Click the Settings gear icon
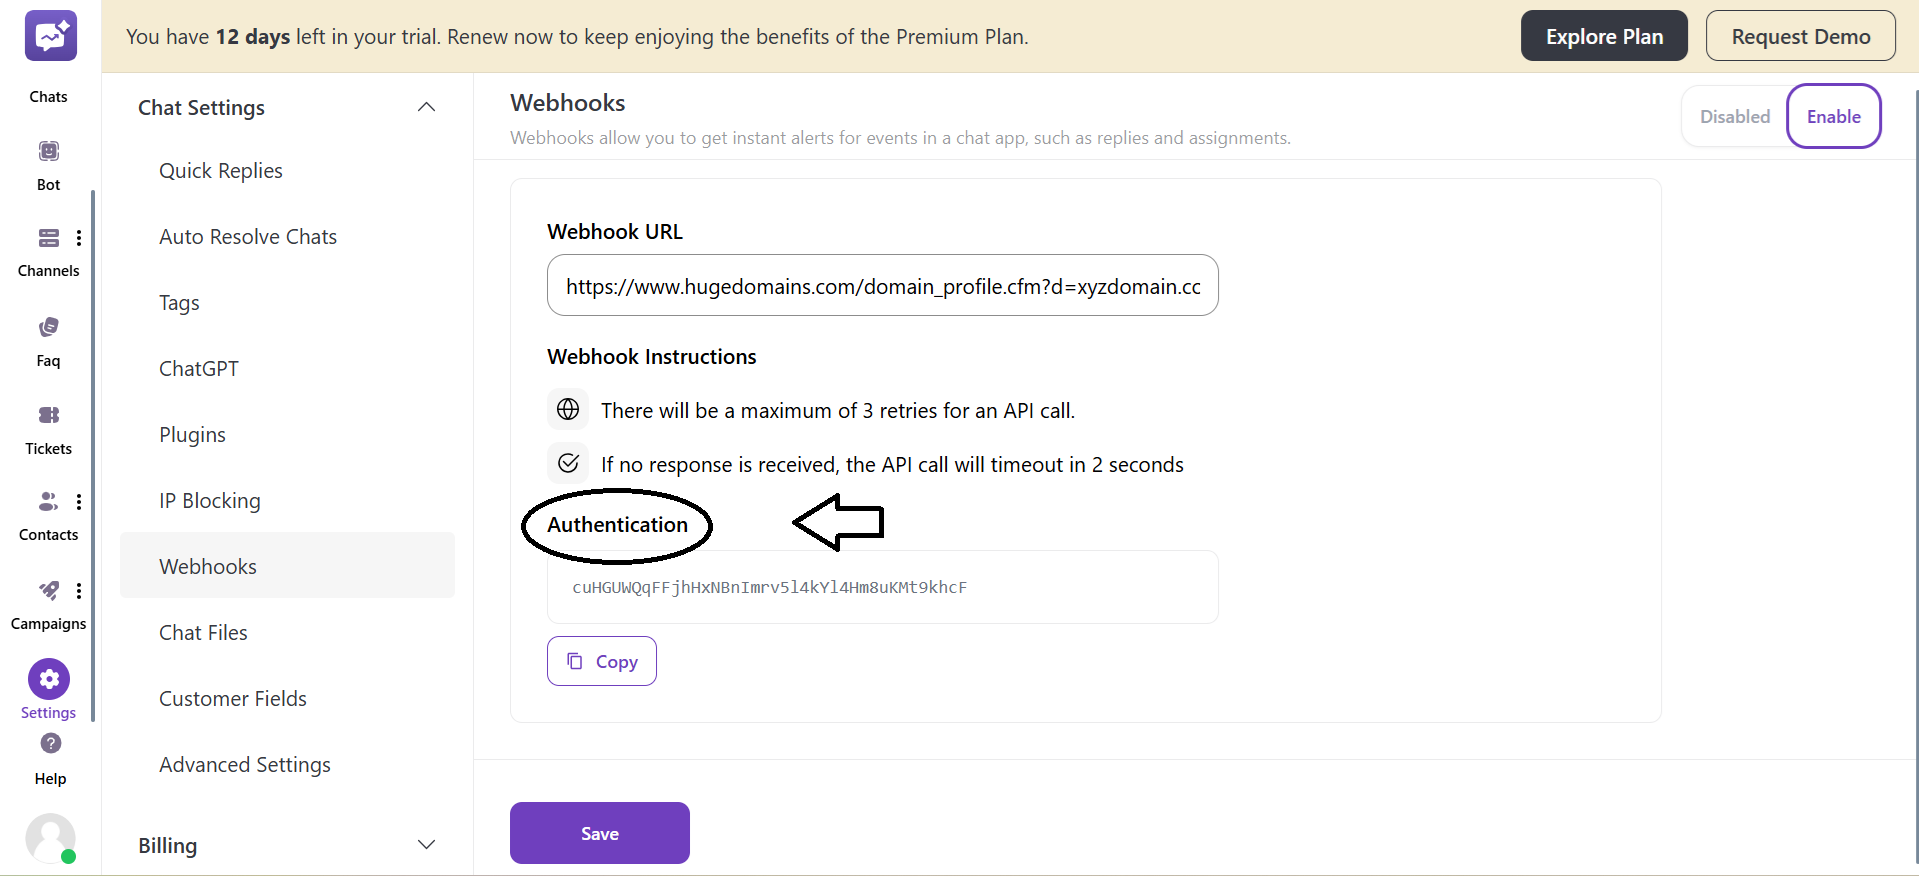 [47, 677]
